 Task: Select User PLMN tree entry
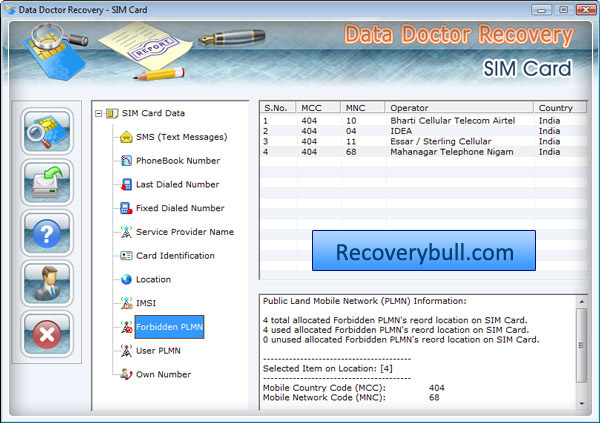158,351
